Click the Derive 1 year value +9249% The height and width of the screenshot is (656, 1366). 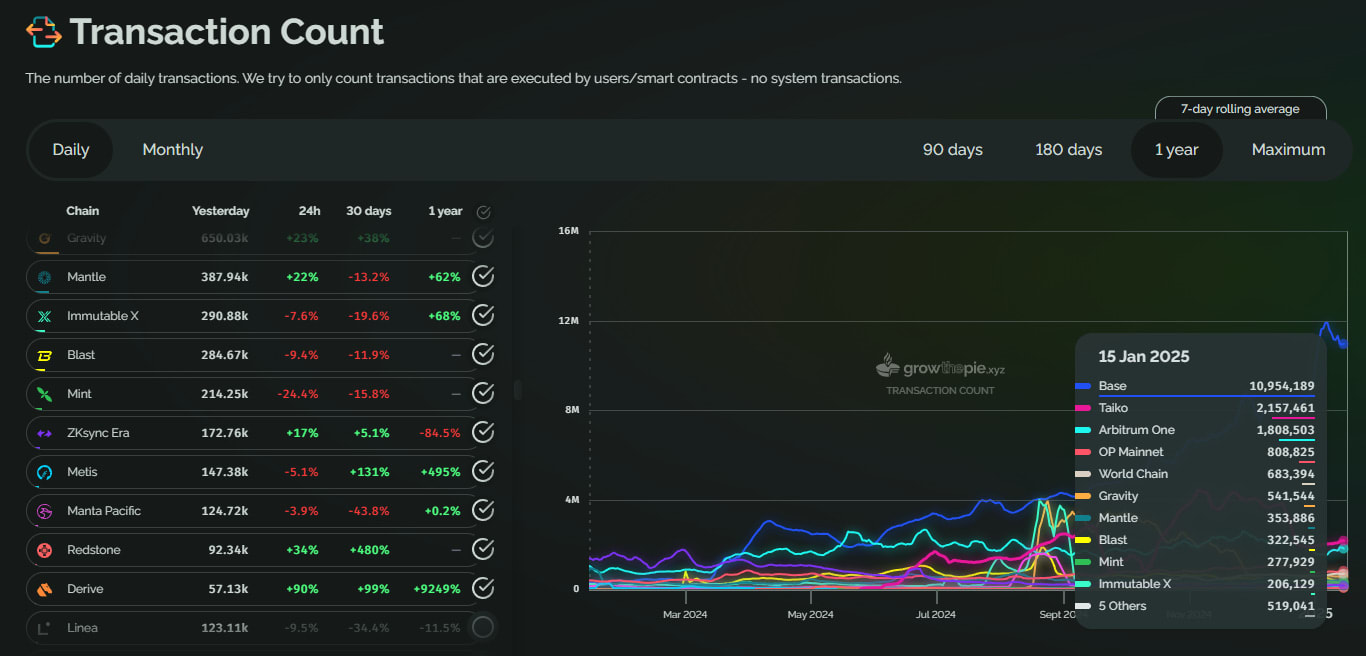(x=437, y=589)
